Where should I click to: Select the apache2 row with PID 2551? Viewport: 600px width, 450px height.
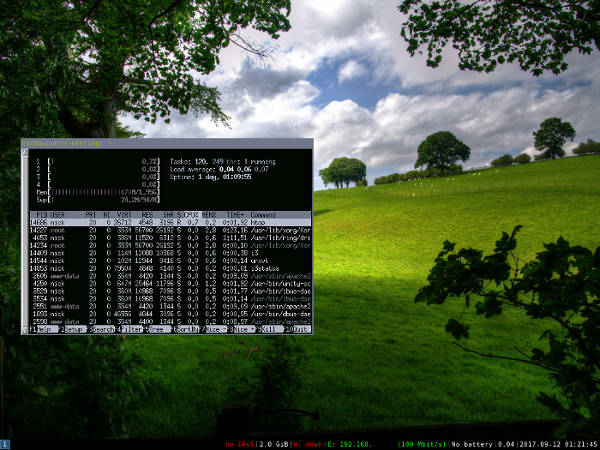click(x=170, y=307)
